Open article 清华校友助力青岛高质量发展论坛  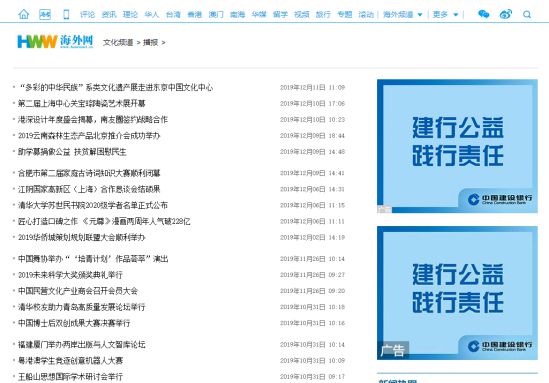point(82,307)
